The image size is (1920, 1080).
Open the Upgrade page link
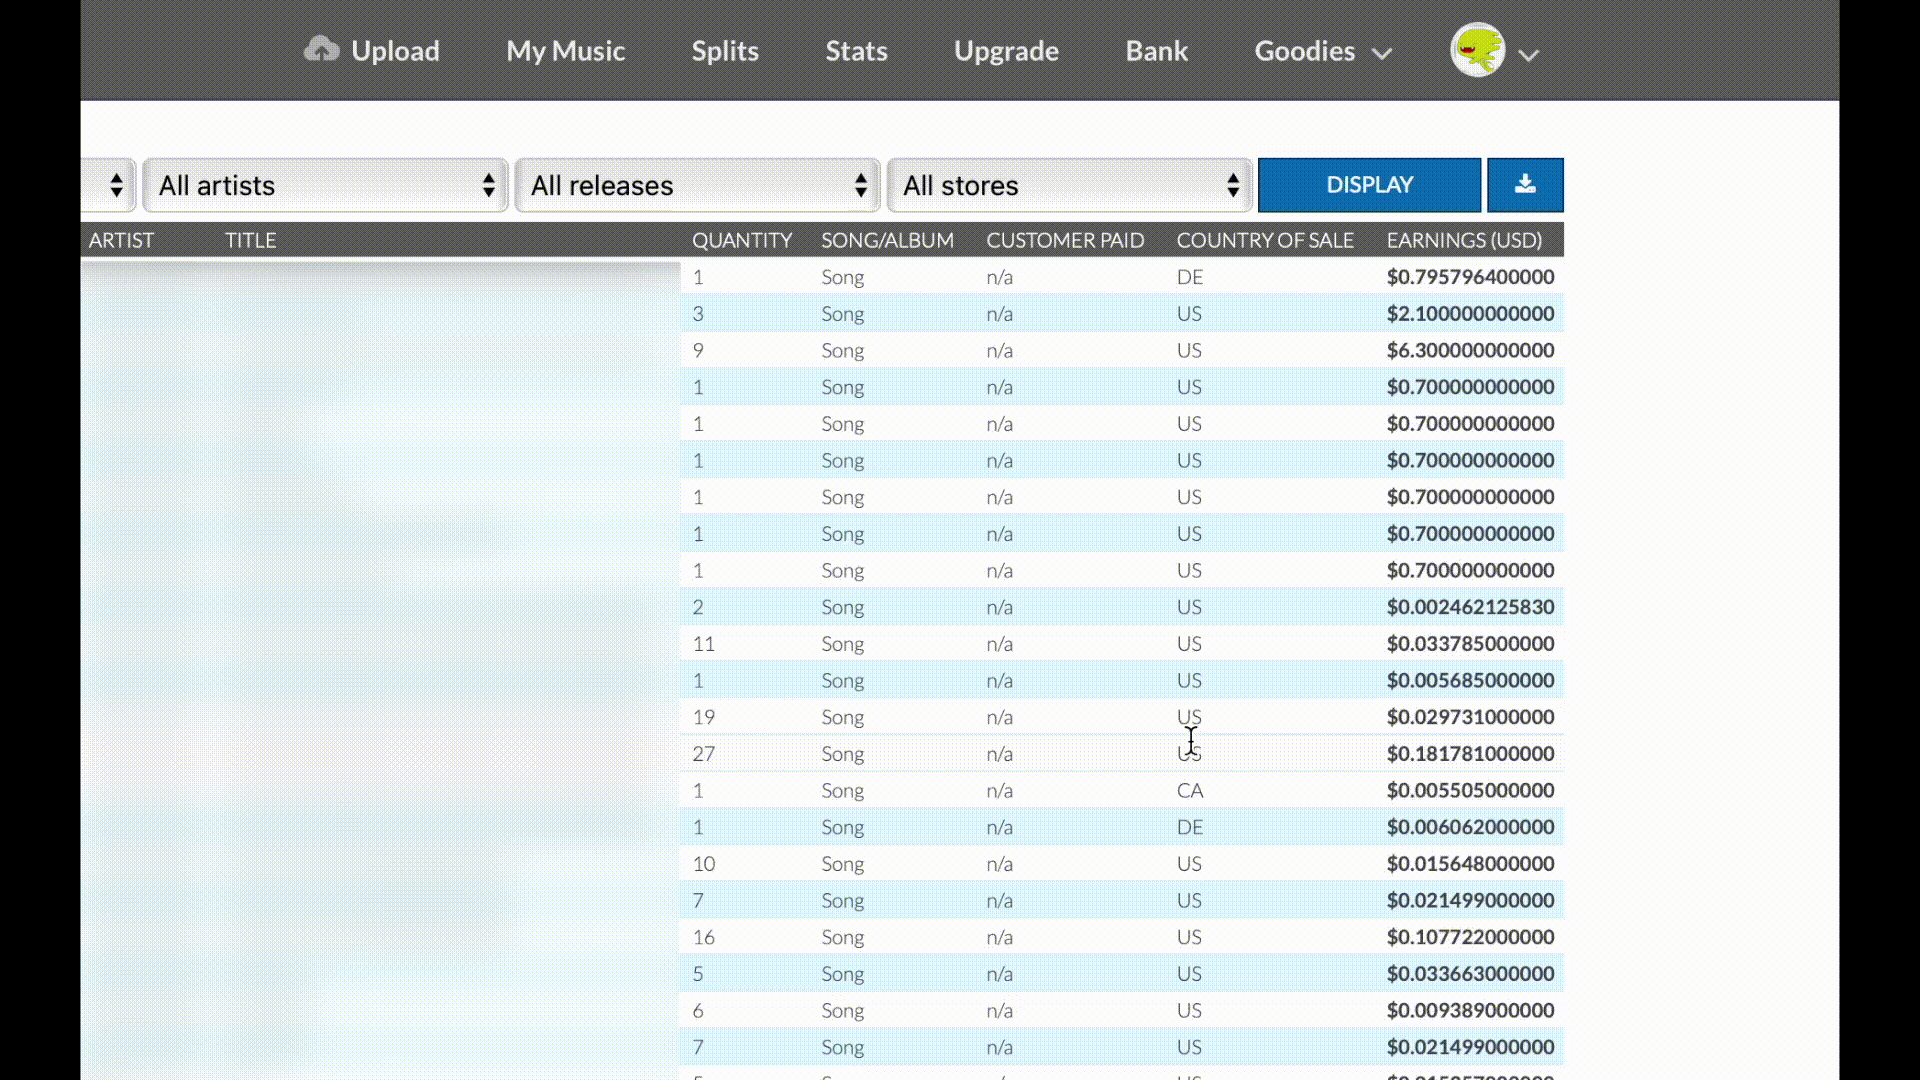click(1006, 51)
